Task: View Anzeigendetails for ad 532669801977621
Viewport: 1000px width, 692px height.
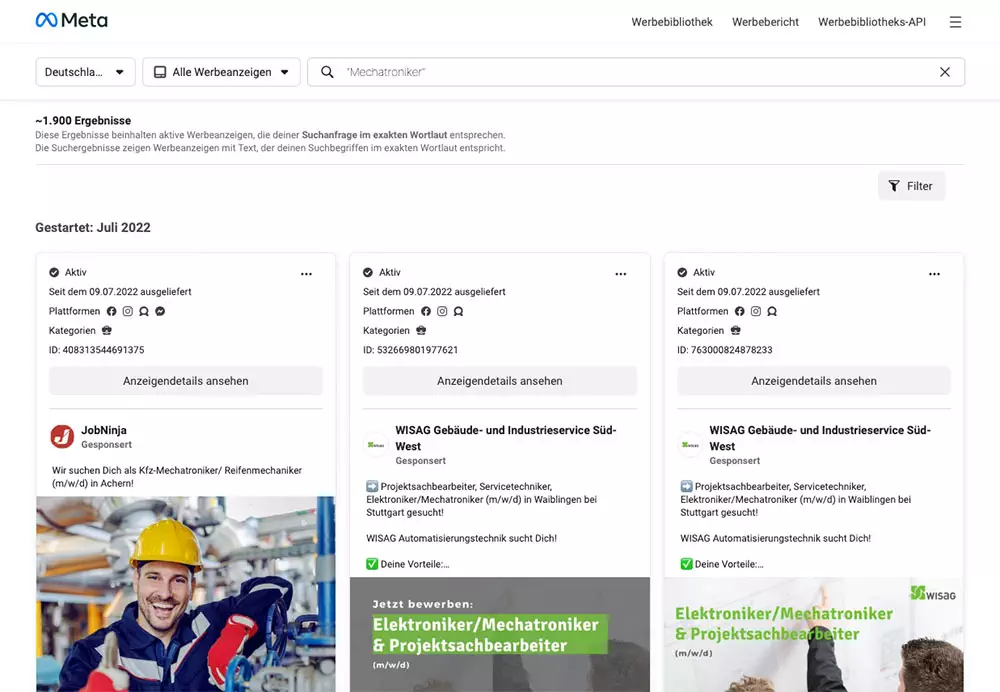Action: pos(500,381)
